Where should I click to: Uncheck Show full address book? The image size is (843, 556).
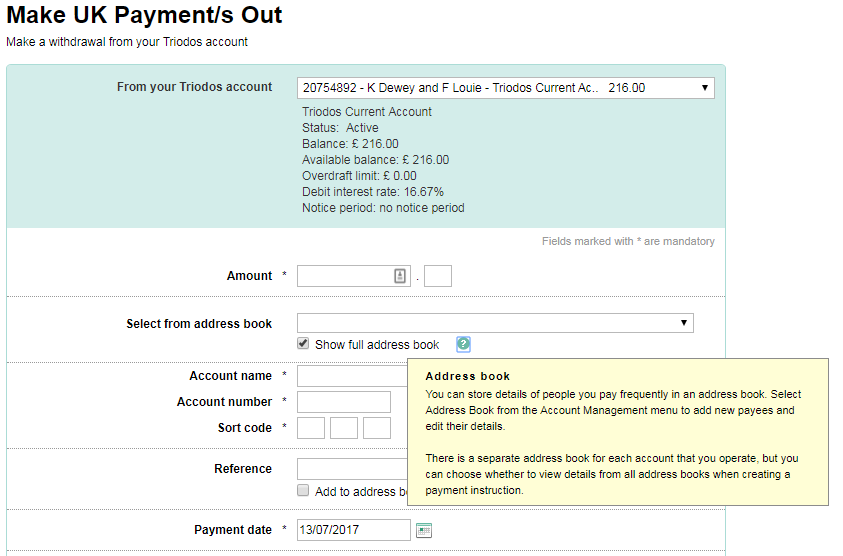click(x=303, y=344)
